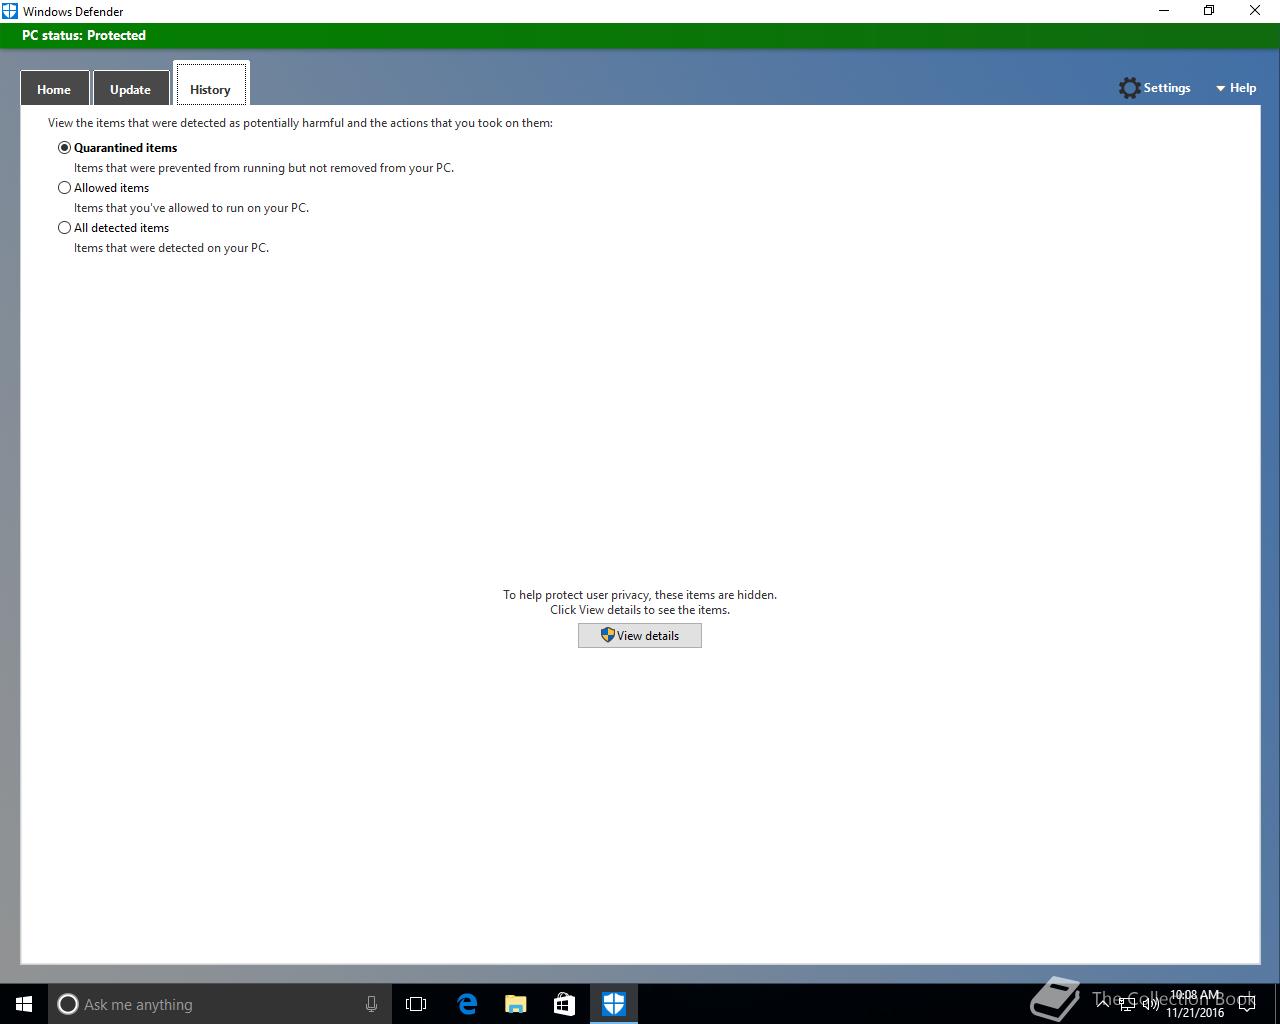The image size is (1280, 1024).
Task: Open the Windows Start menu
Action: pyautogui.click(x=24, y=1004)
